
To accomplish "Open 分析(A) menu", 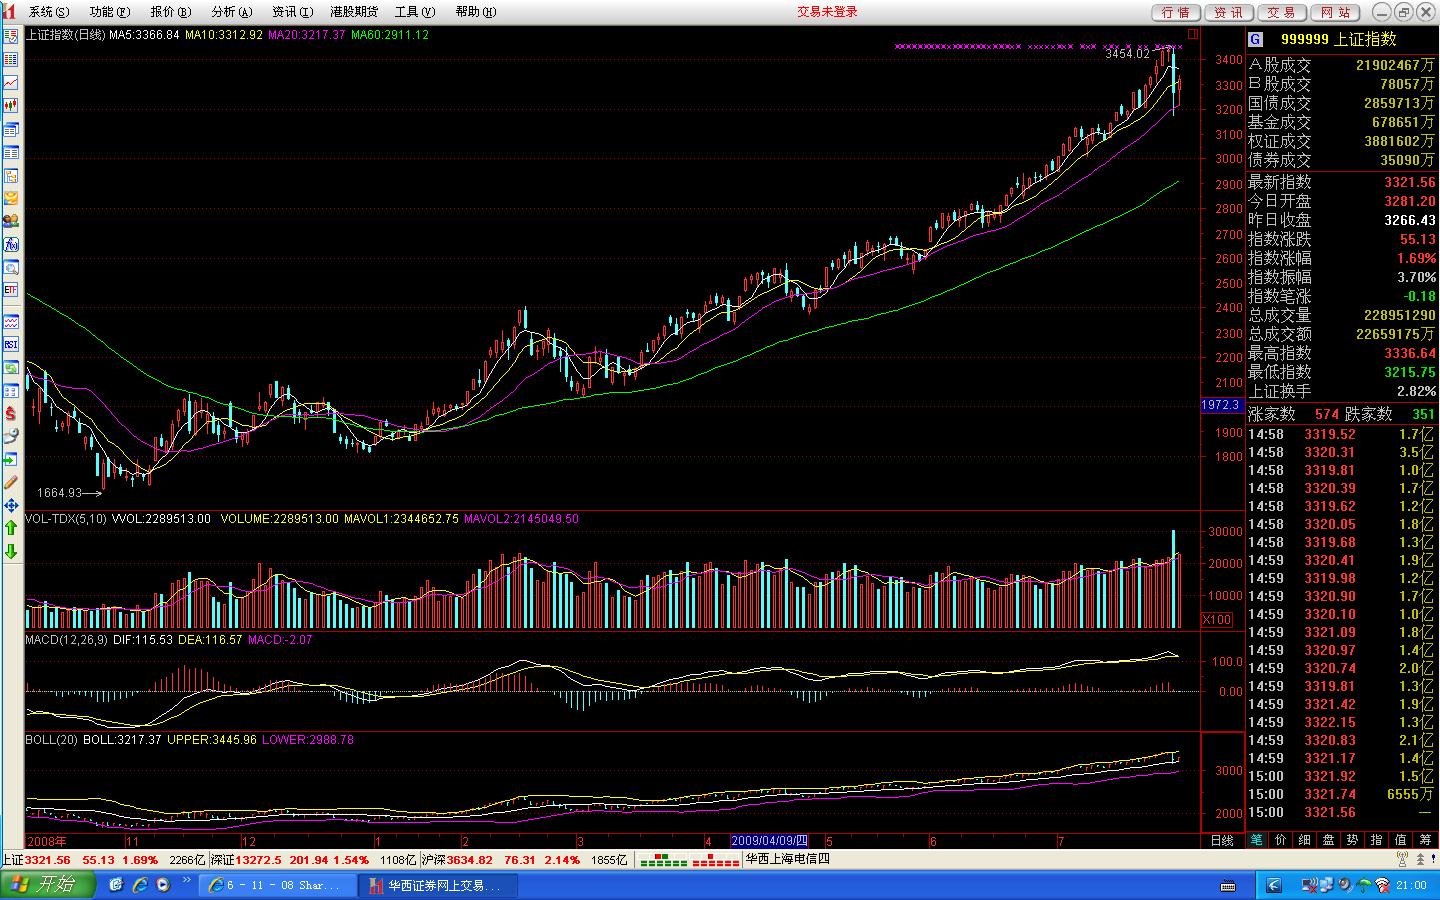I will point(231,12).
